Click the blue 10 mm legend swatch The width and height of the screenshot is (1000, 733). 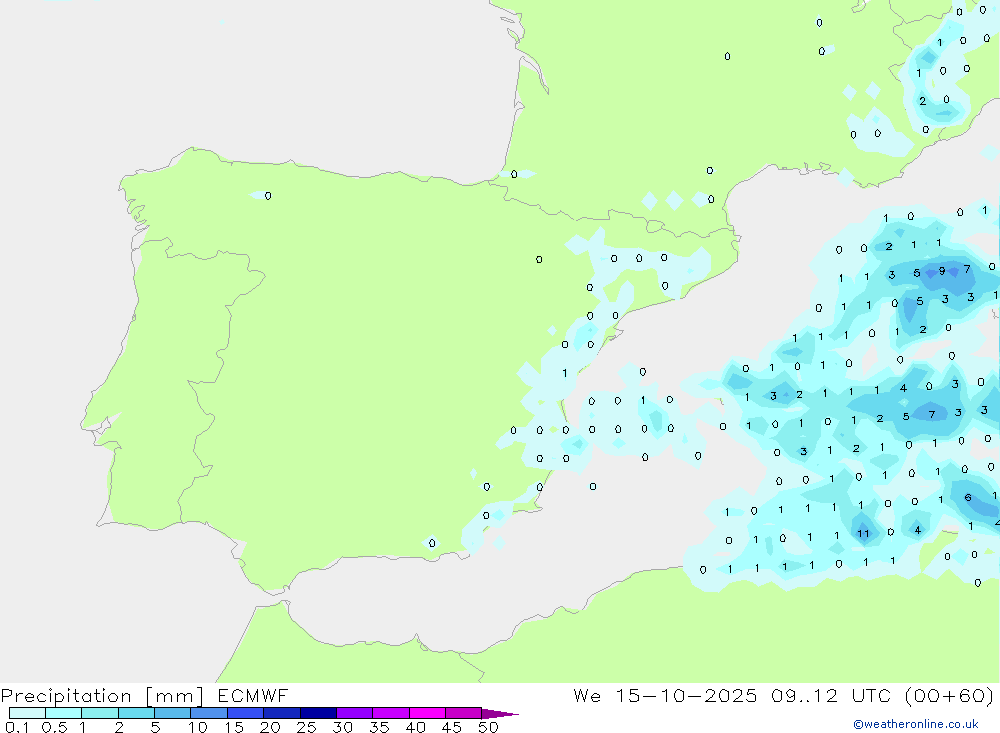209,713
